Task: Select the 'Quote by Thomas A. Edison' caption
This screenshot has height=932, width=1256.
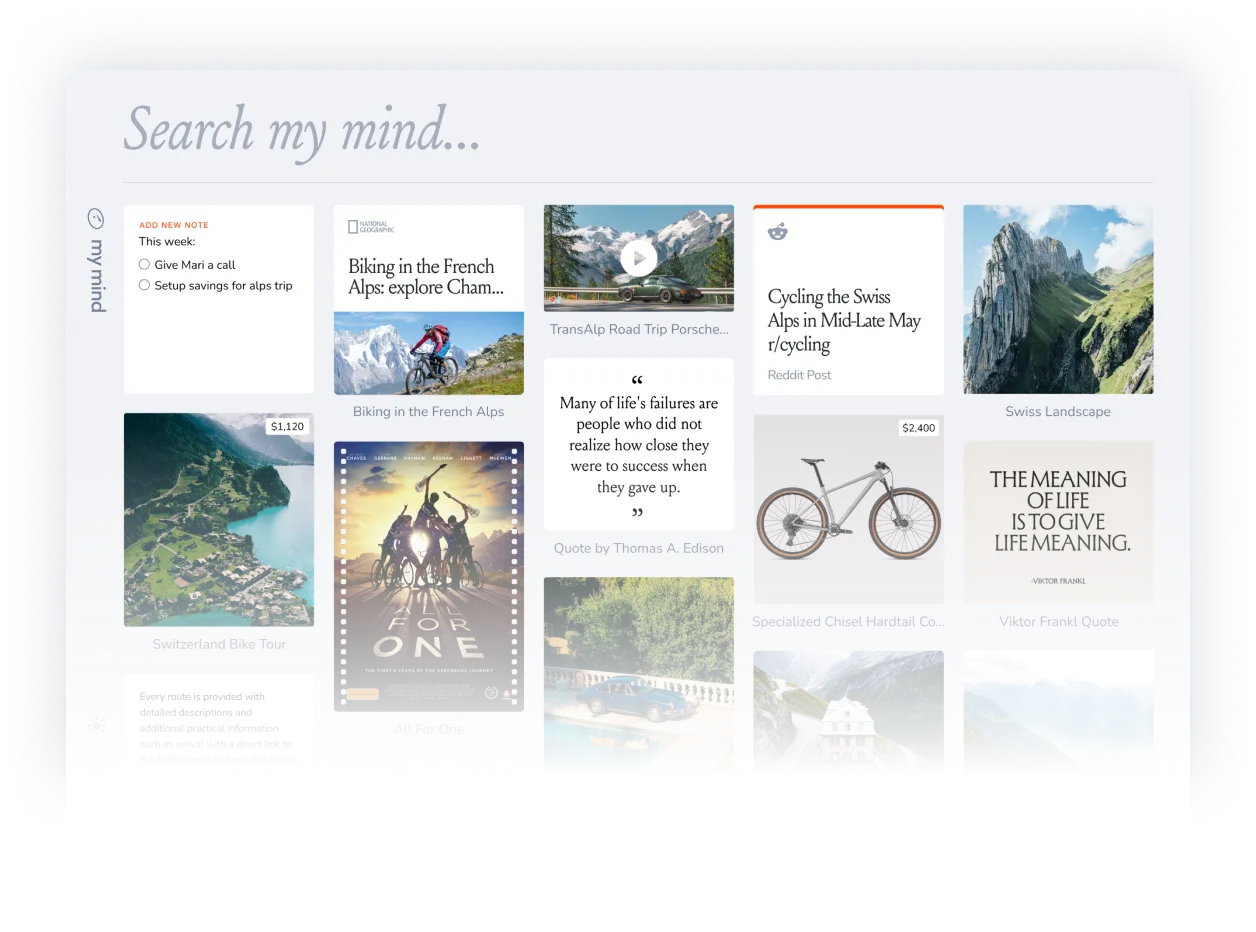Action: pos(638,548)
